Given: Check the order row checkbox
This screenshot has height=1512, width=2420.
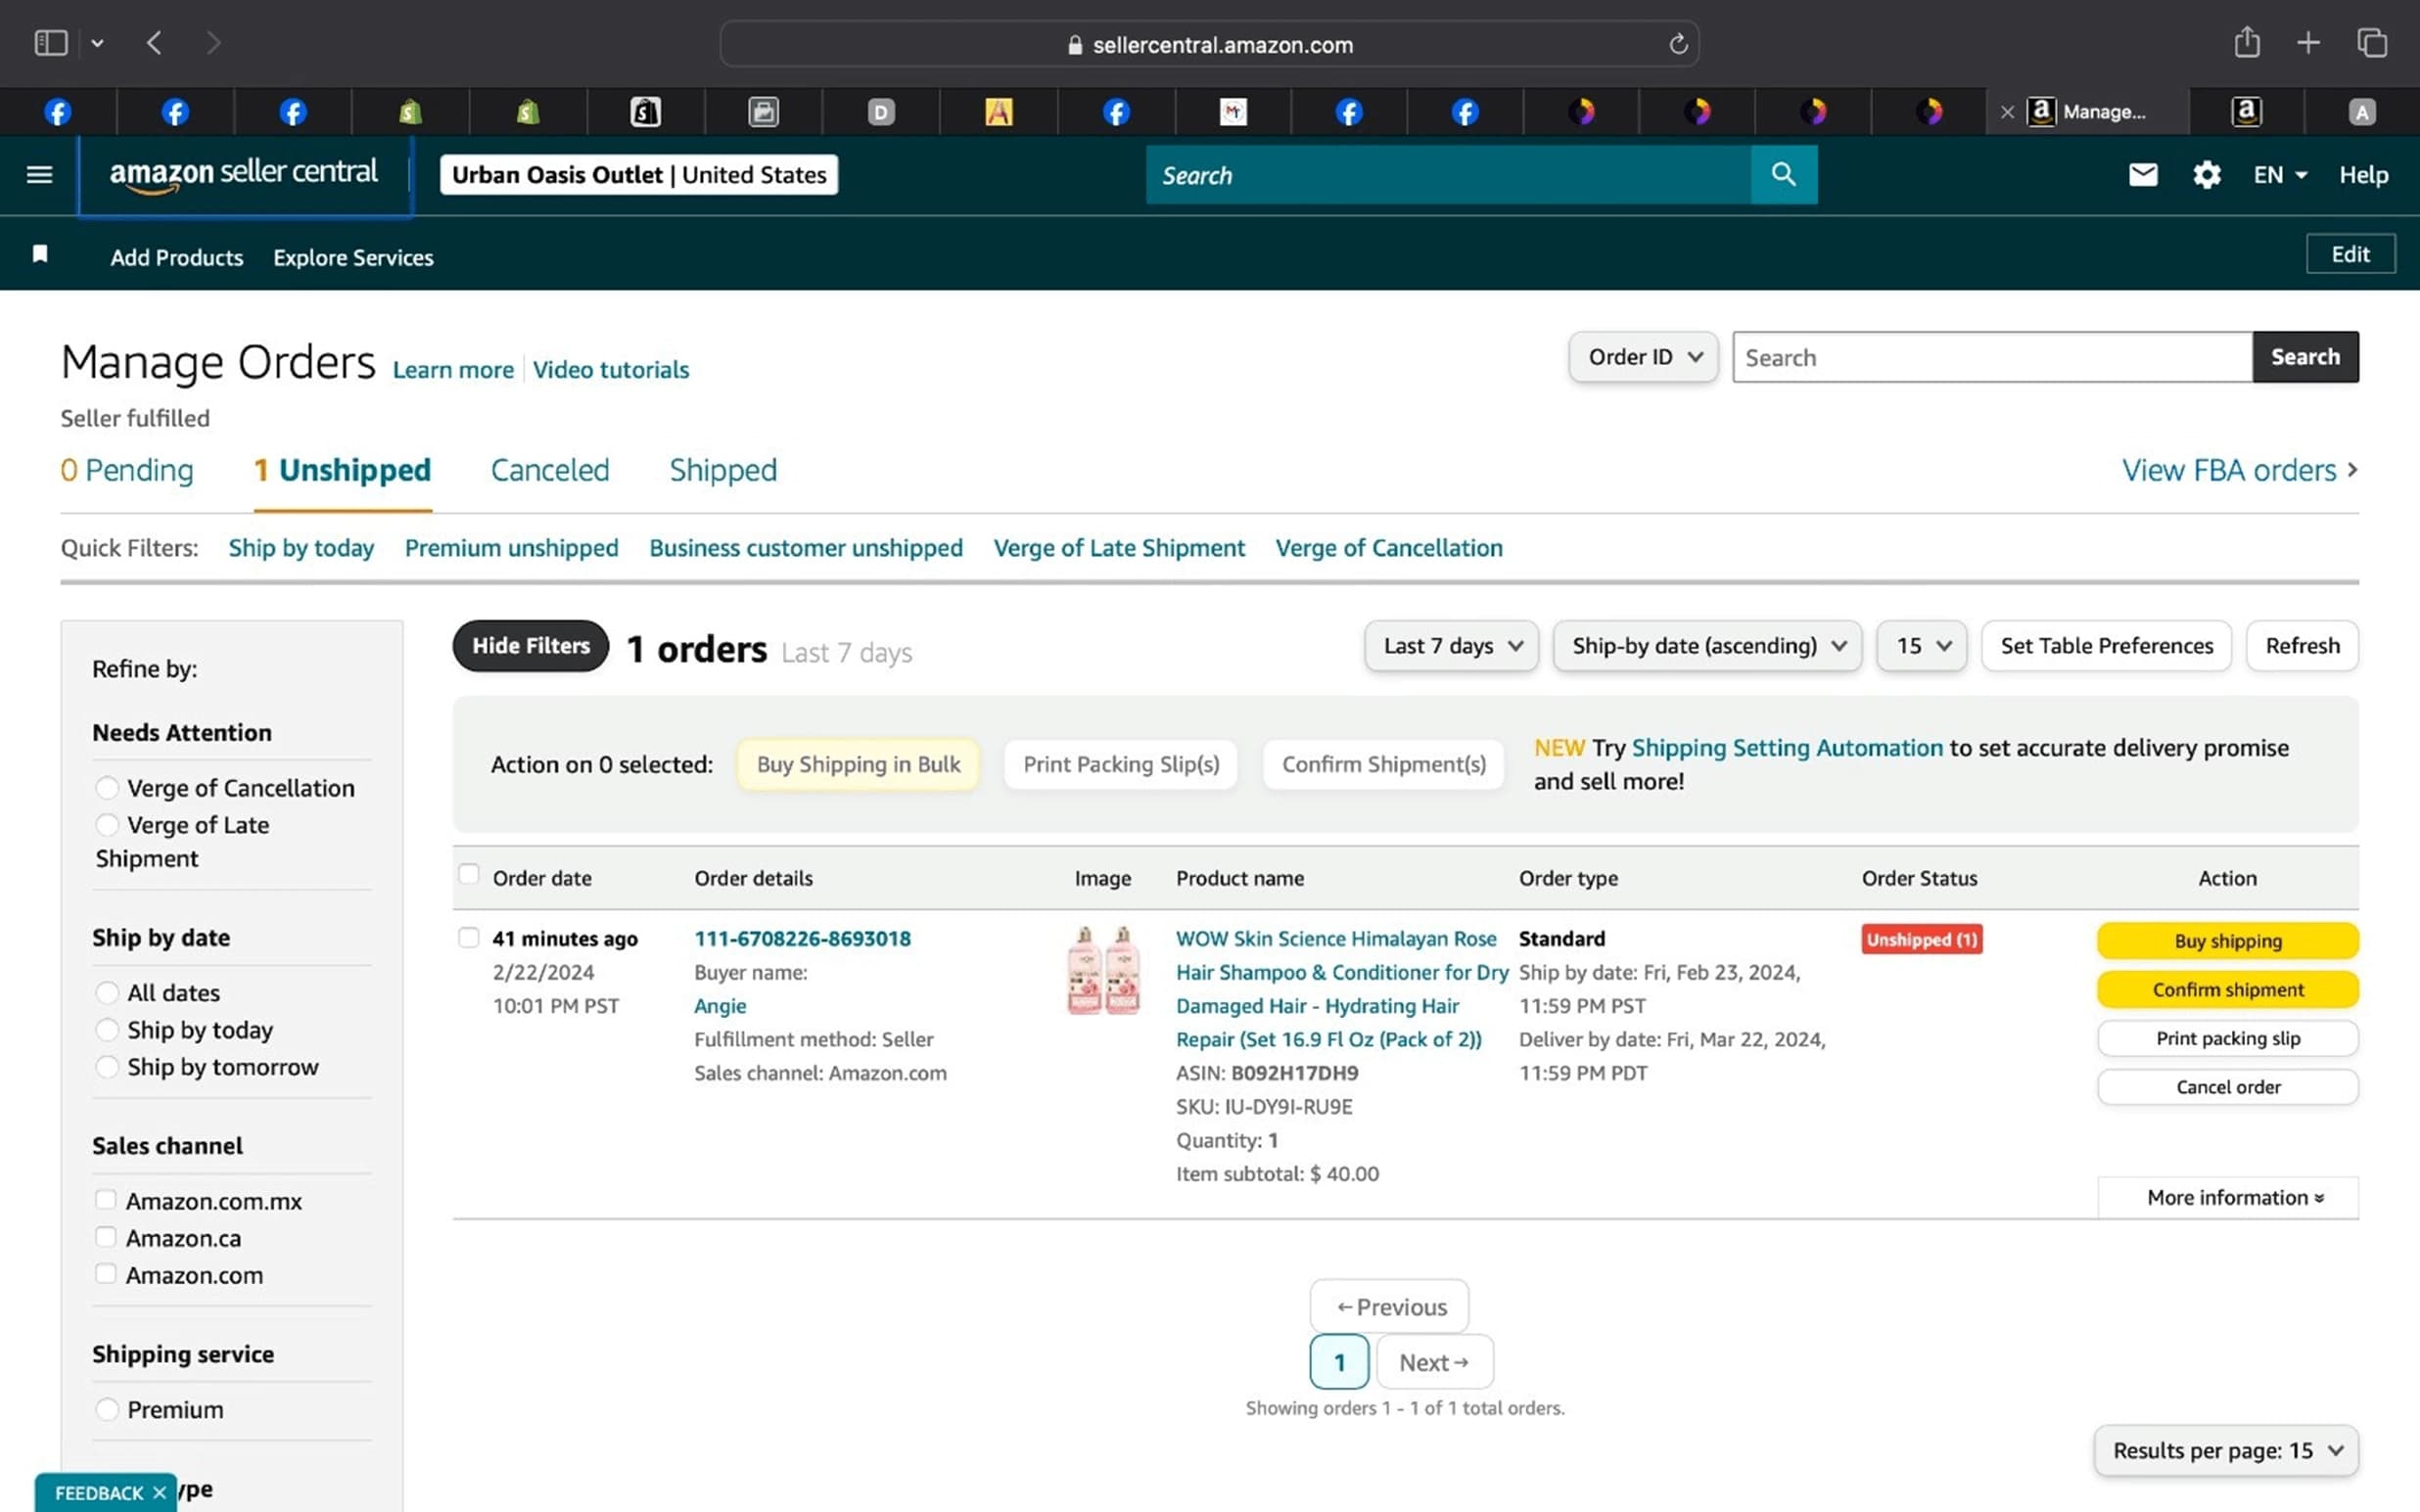Looking at the screenshot, I should pos(468,937).
